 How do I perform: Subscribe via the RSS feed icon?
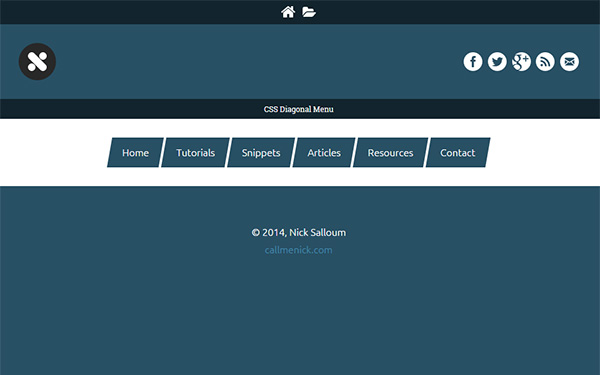click(545, 62)
